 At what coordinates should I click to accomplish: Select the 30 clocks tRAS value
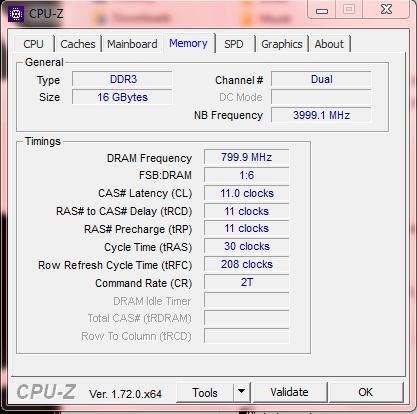coord(247,246)
